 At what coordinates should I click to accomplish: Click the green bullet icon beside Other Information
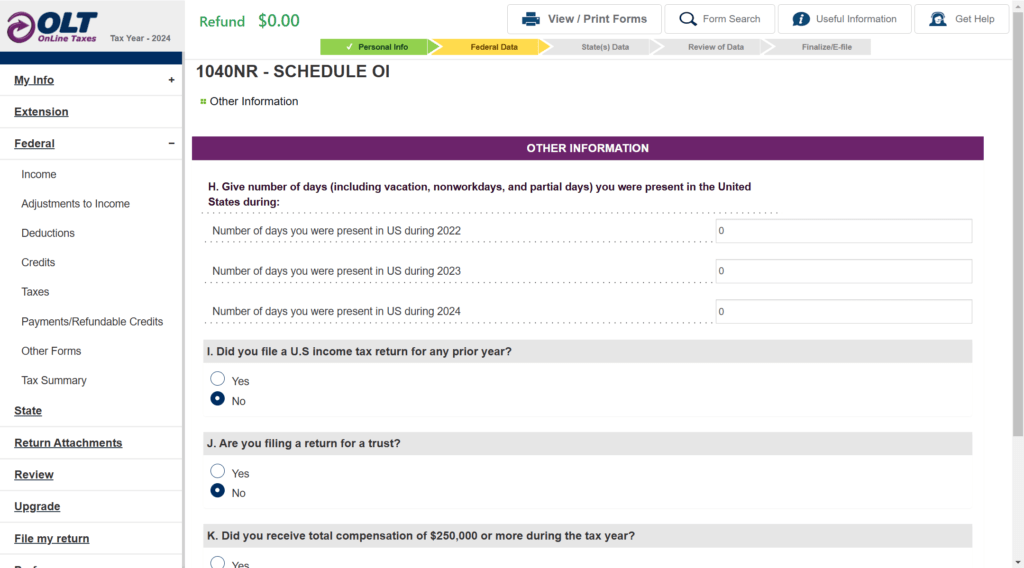[203, 101]
